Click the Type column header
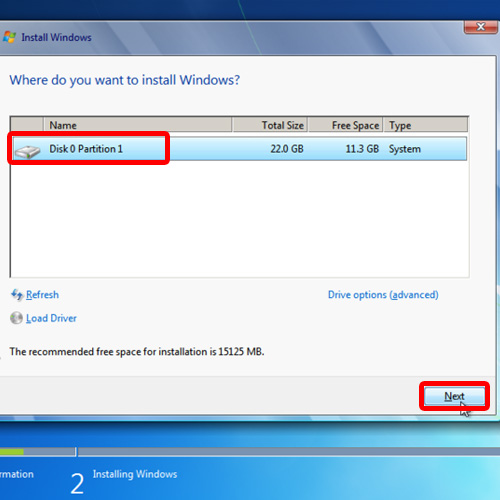The height and width of the screenshot is (500, 500). [426, 125]
